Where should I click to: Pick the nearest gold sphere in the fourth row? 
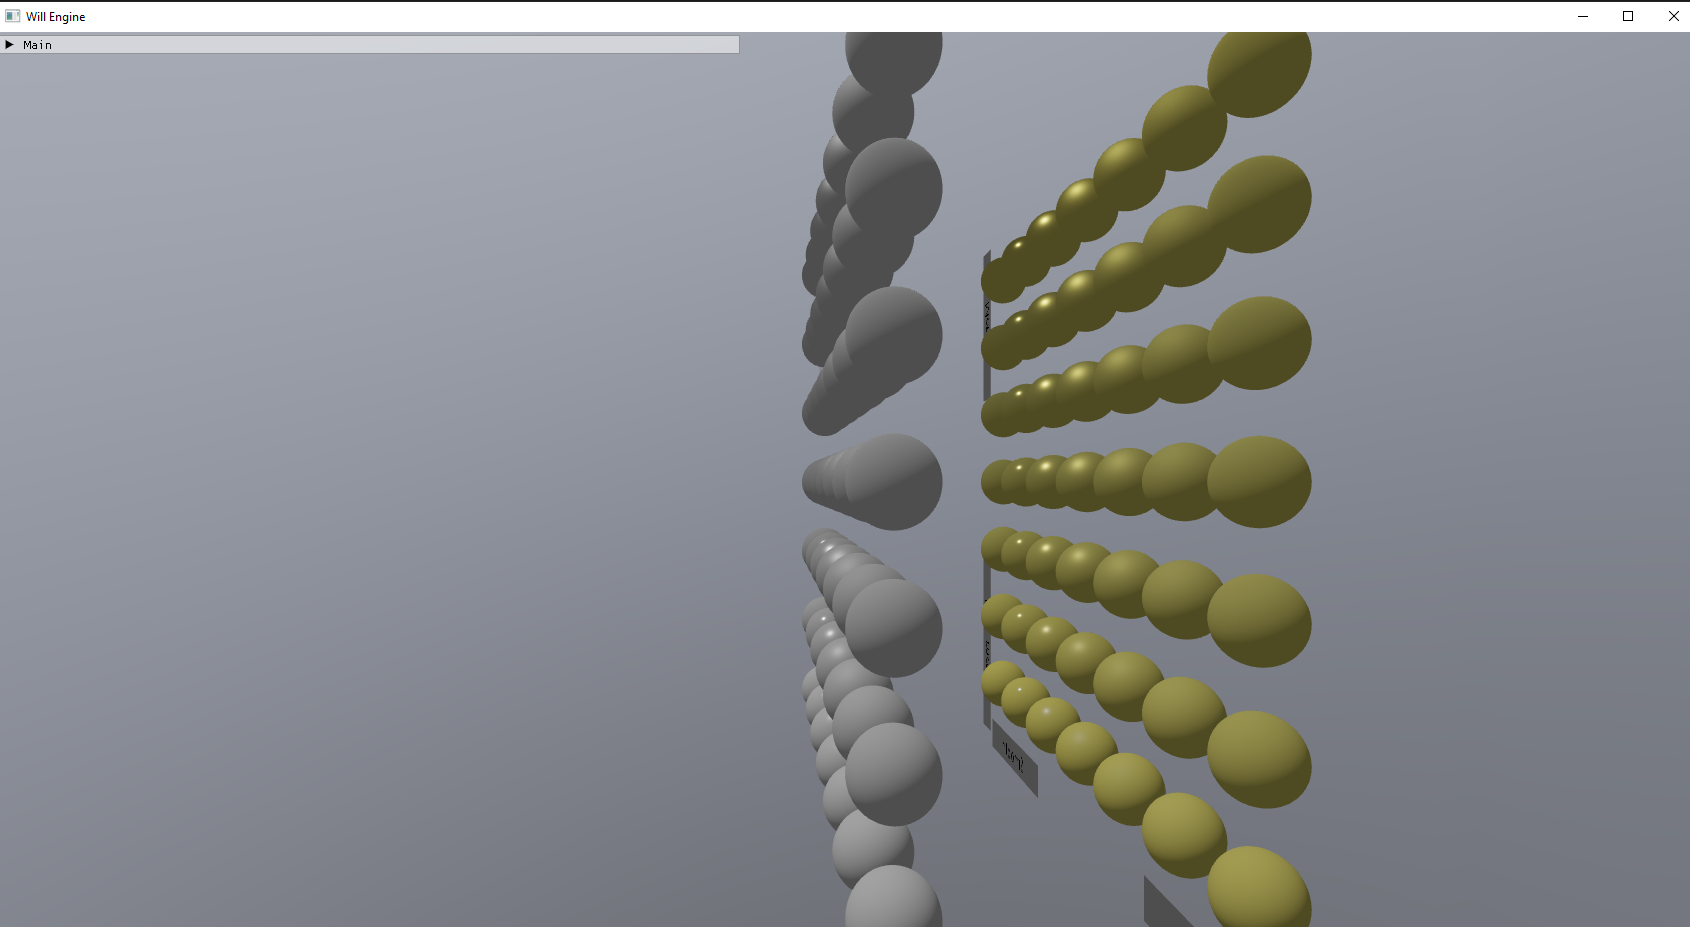click(x=1260, y=481)
